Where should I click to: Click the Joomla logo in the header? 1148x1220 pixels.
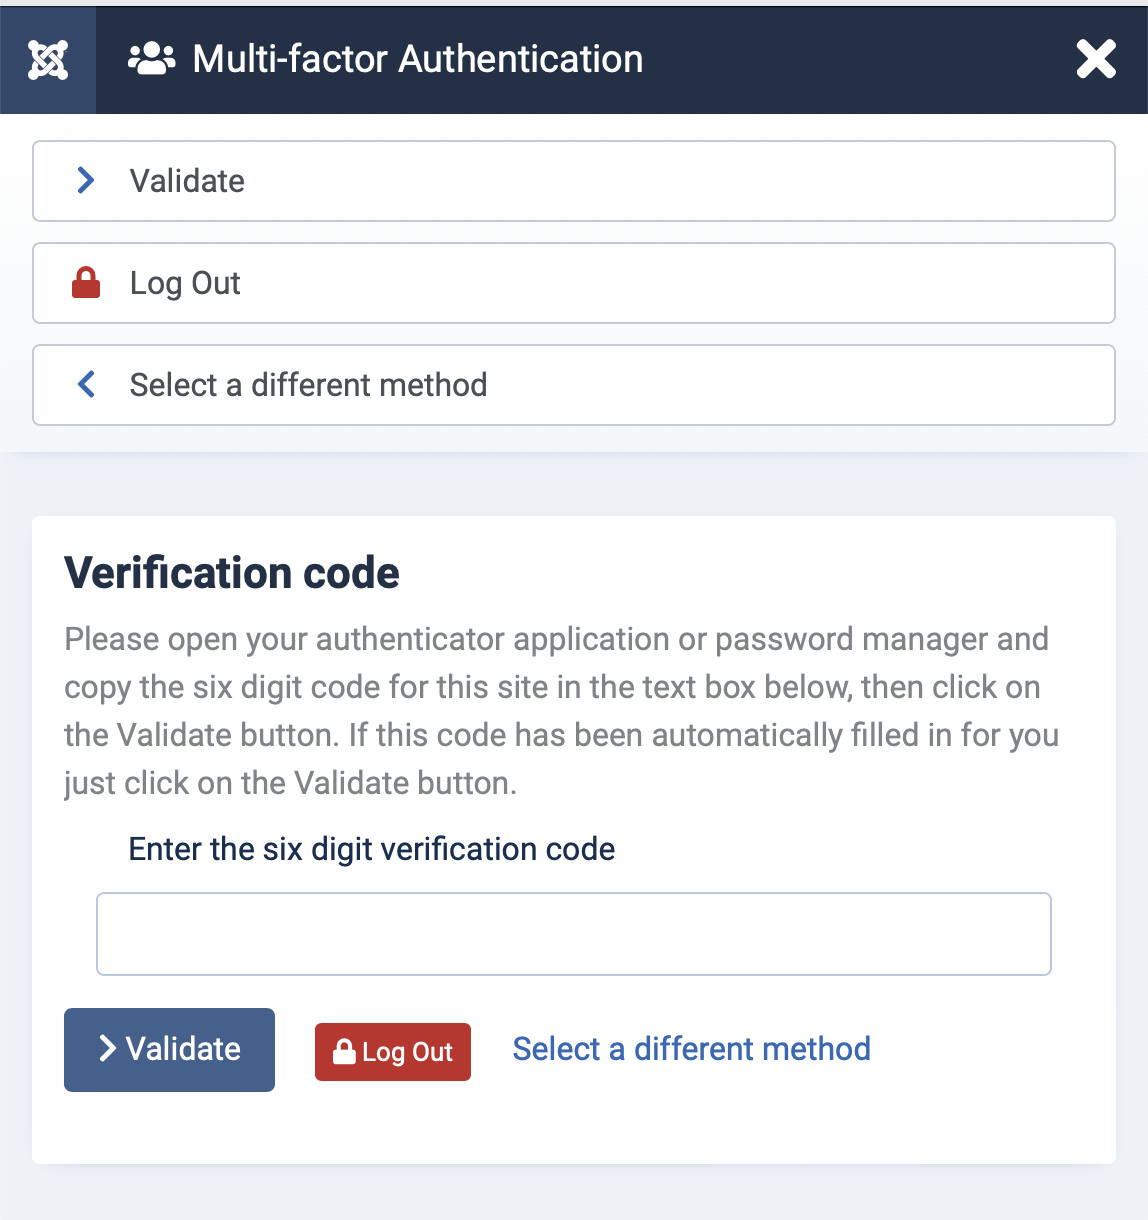click(48, 60)
